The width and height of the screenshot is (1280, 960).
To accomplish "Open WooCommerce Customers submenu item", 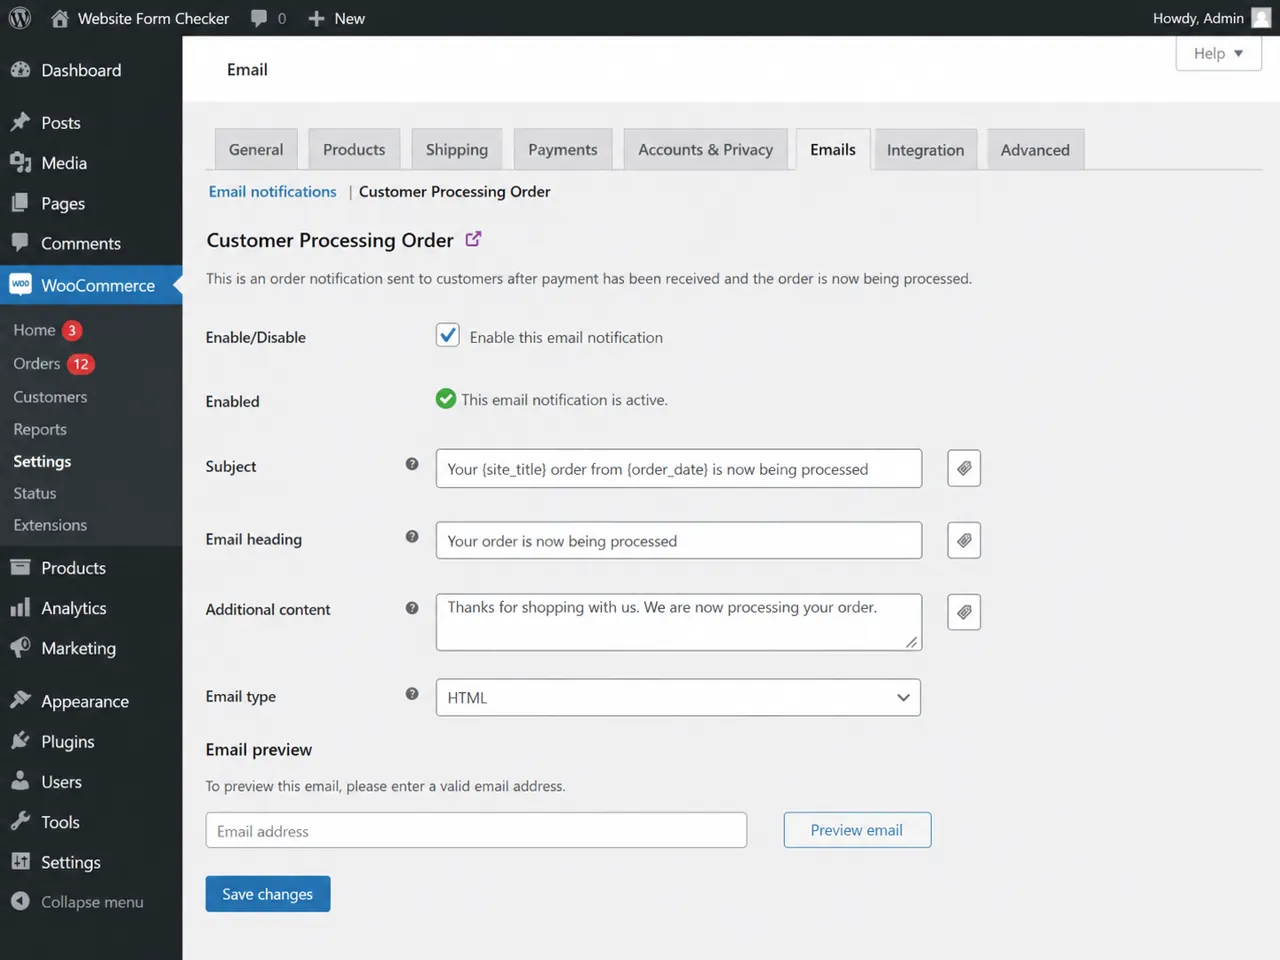I will point(50,397).
